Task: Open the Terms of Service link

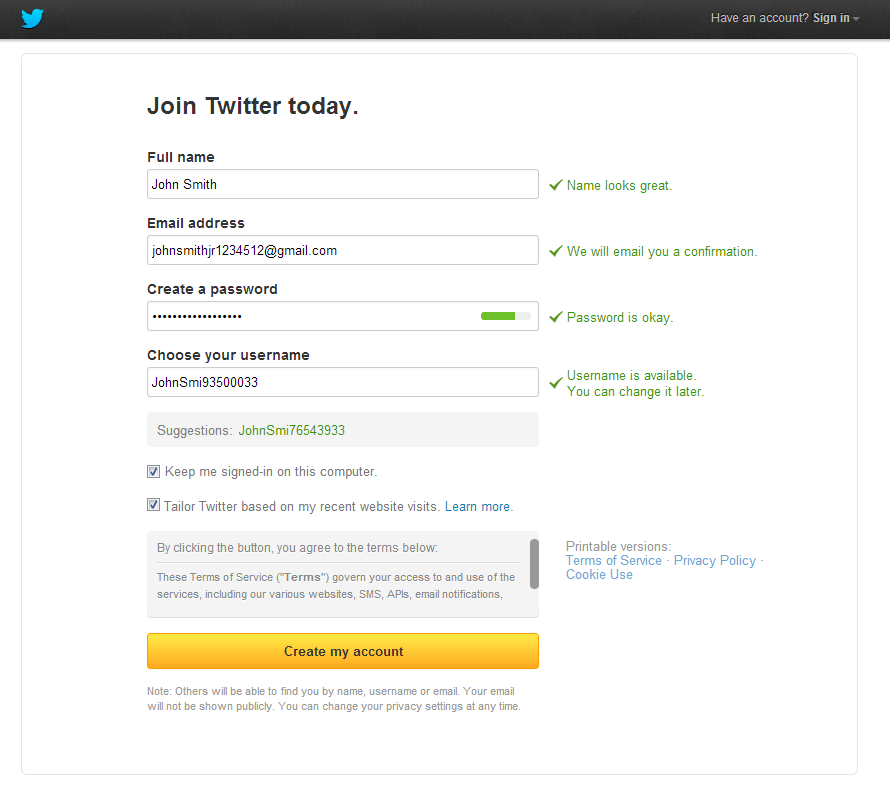Action: (x=613, y=560)
